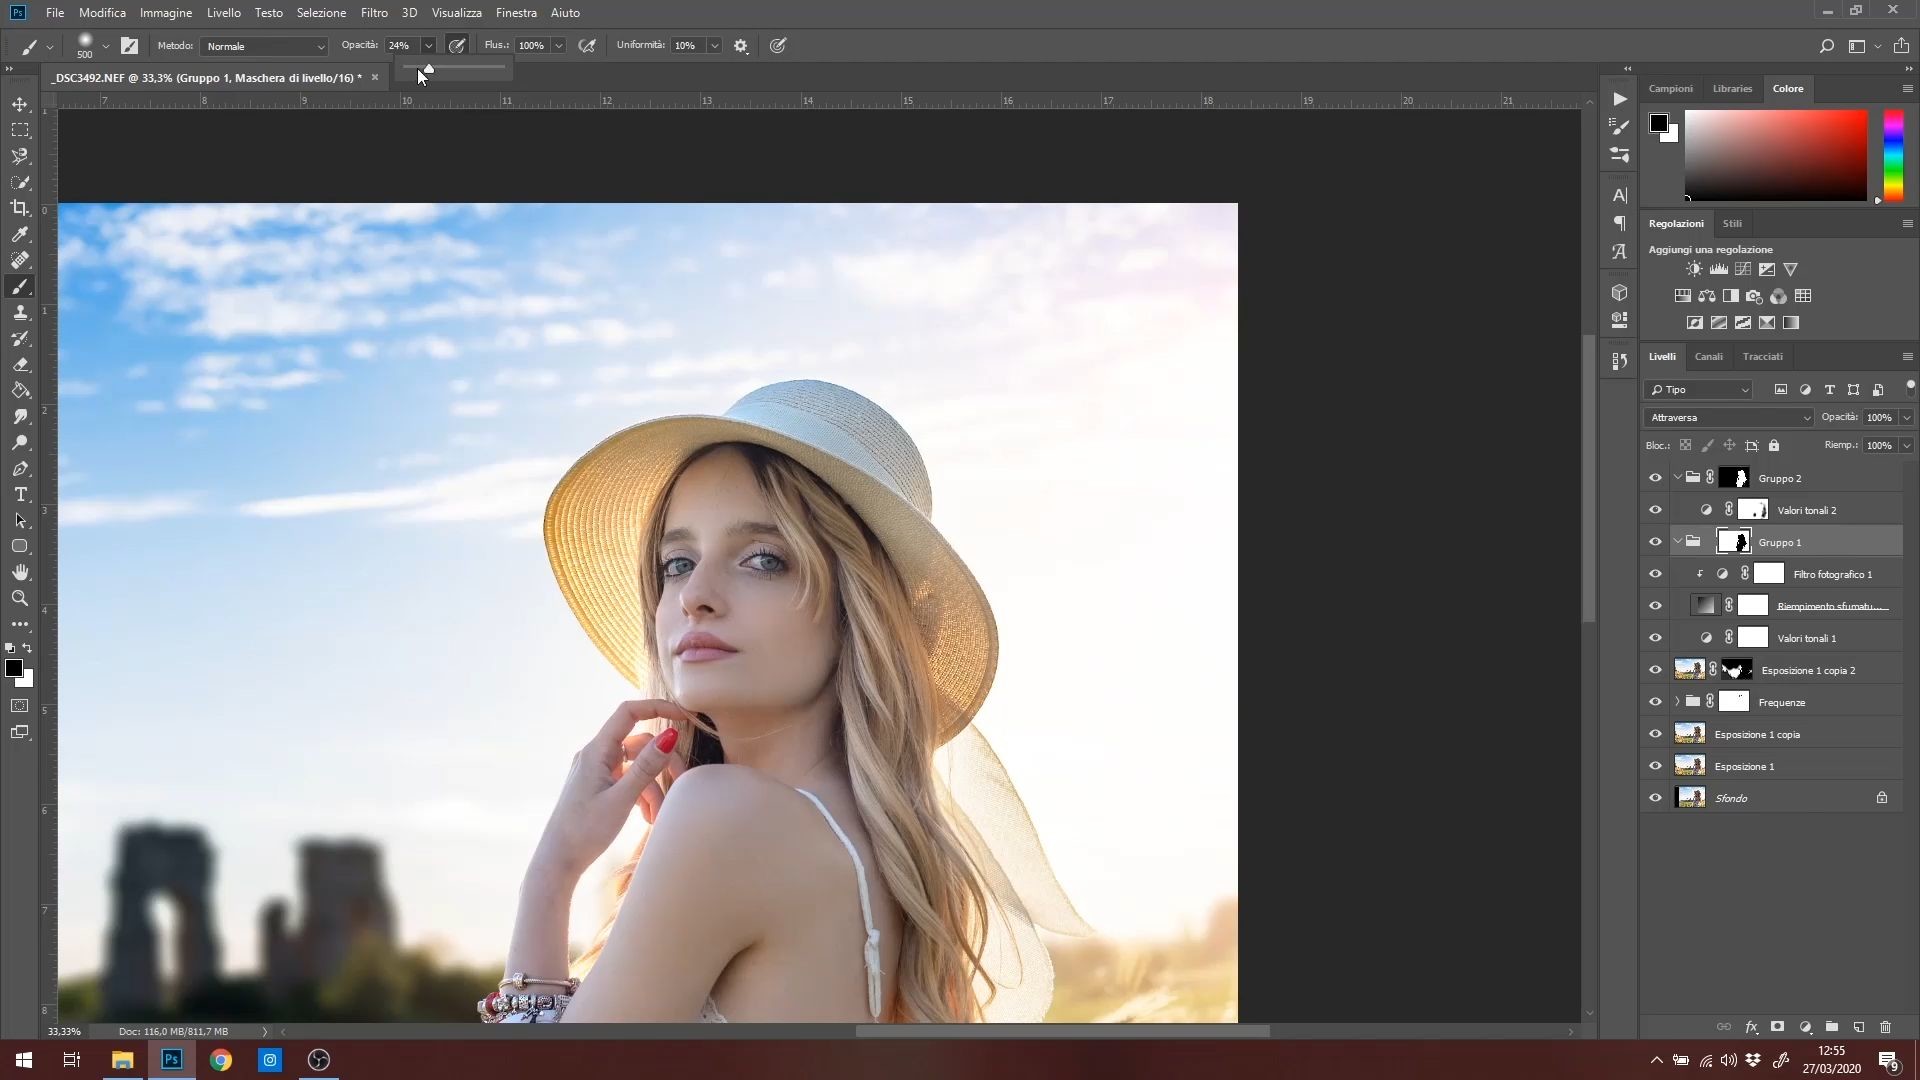1920x1080 pixels.
Task: Select the Rectangular Marquee tool
Action: [20, 130]
